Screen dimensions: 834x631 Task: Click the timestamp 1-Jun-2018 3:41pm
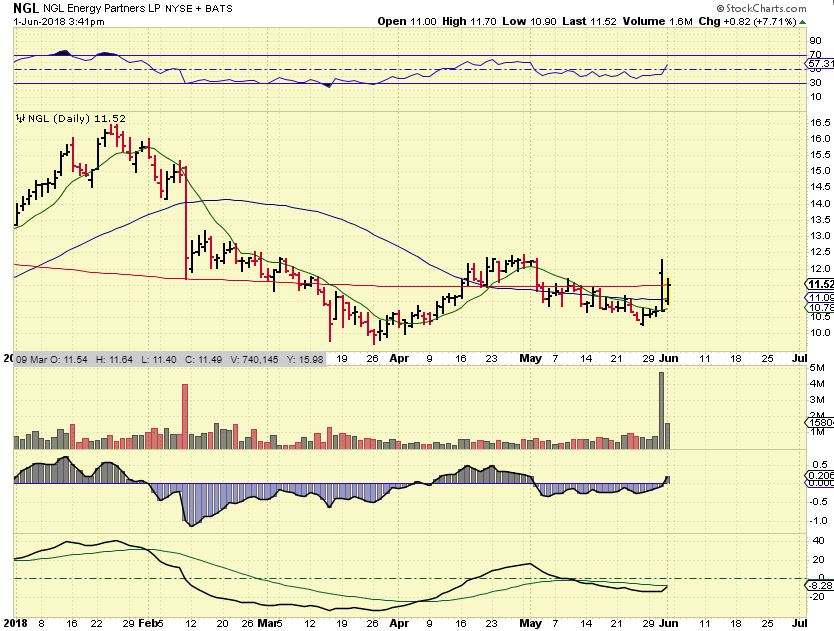point(59,22)
